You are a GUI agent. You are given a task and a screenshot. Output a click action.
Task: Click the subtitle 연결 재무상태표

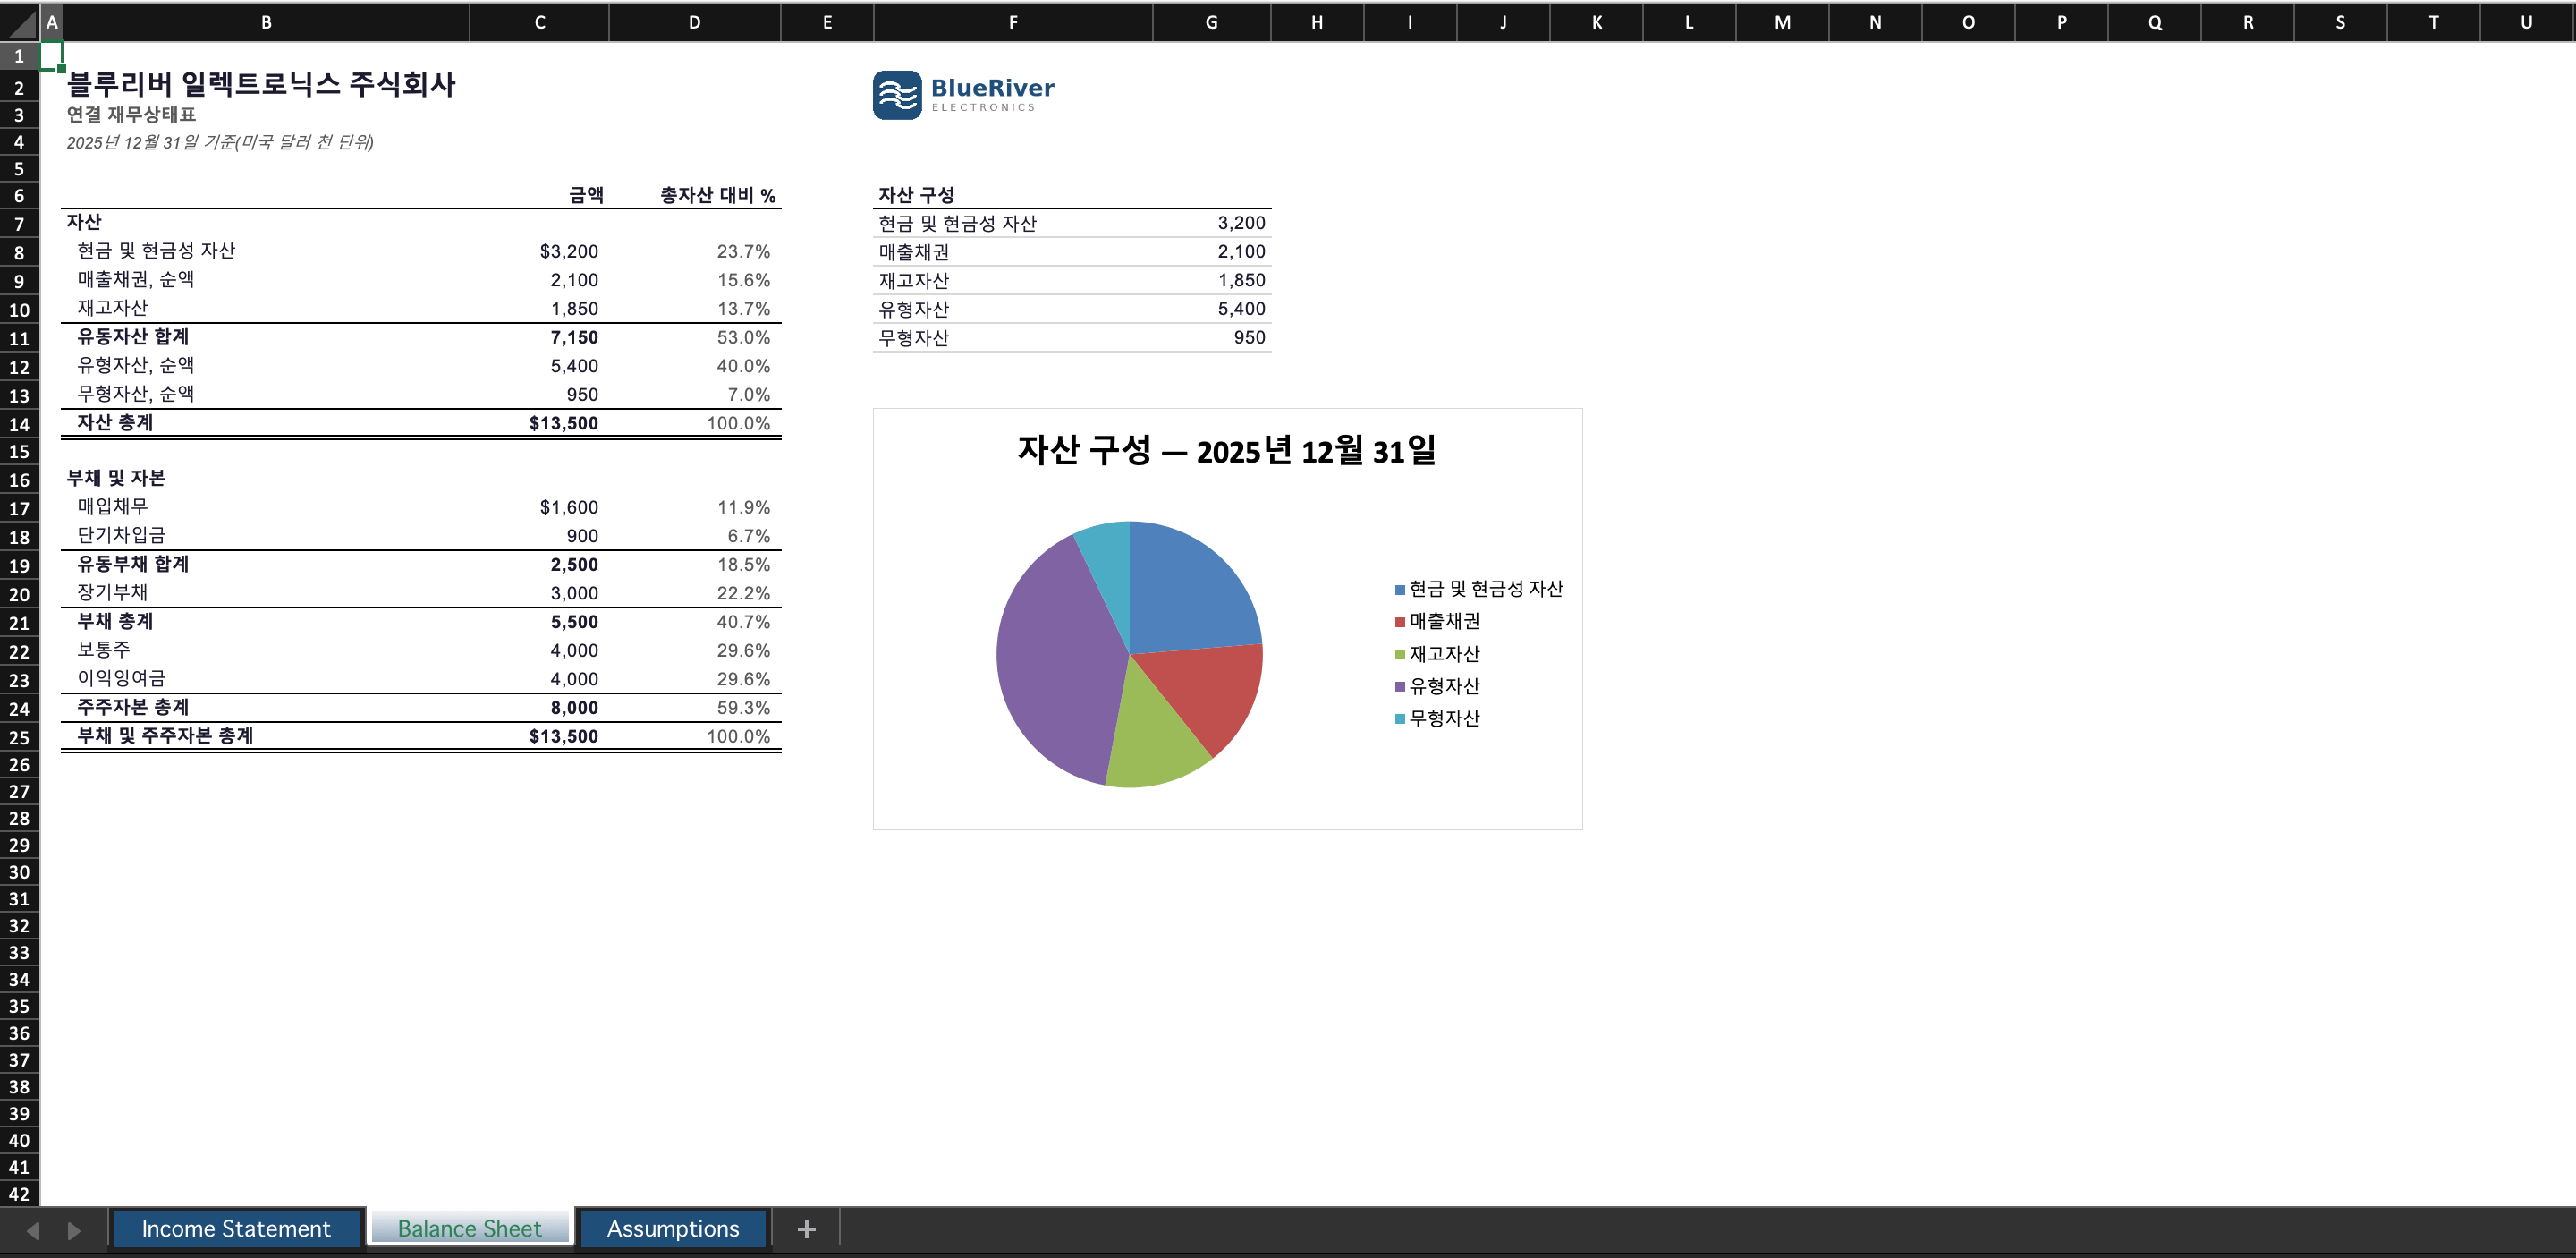[131, 115]
